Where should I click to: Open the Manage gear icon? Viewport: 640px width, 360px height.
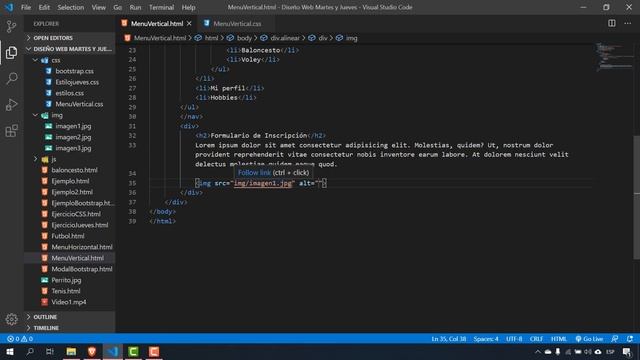point(11,319)
